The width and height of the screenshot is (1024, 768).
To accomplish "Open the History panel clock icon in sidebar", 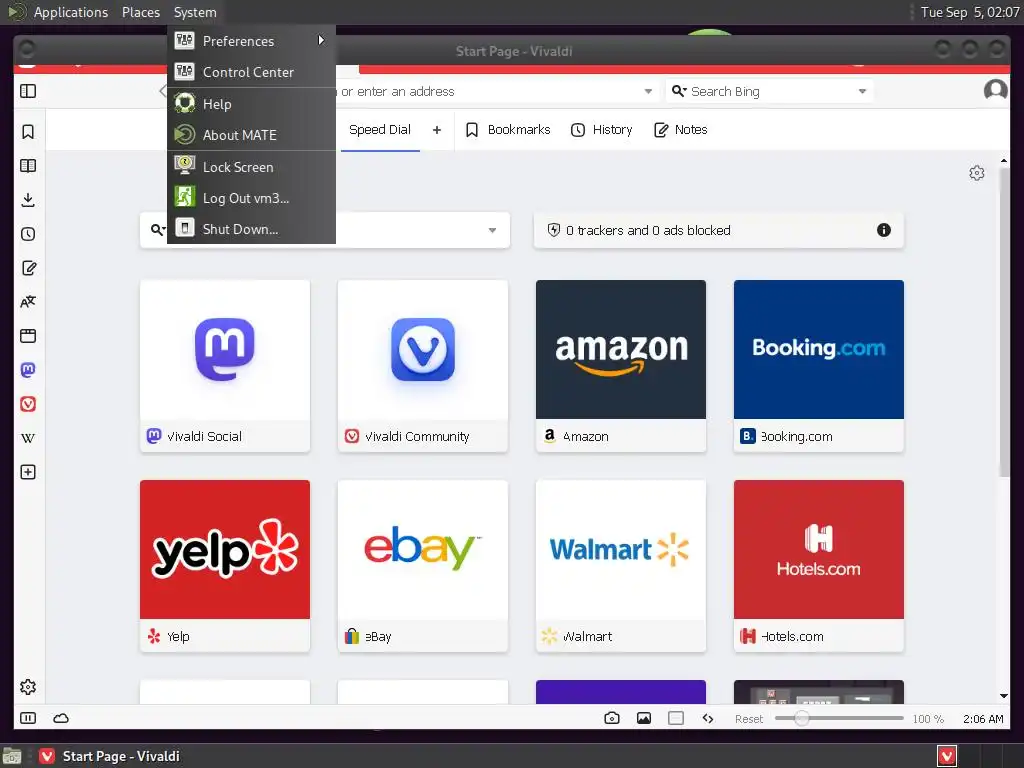I will point(28,234).
